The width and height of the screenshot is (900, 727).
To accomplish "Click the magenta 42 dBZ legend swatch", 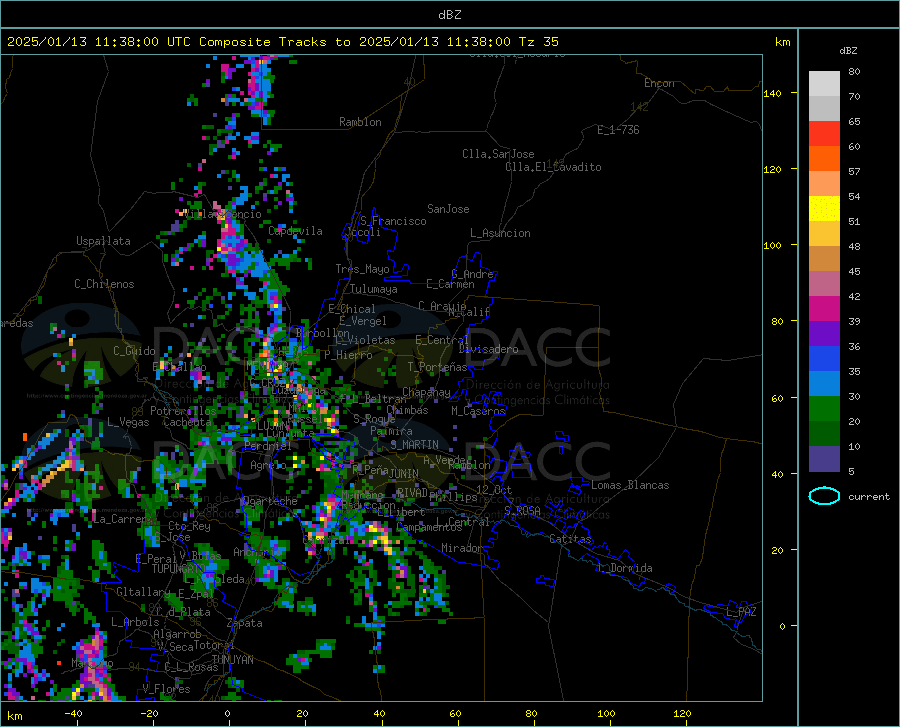I will tap(824, 309).
